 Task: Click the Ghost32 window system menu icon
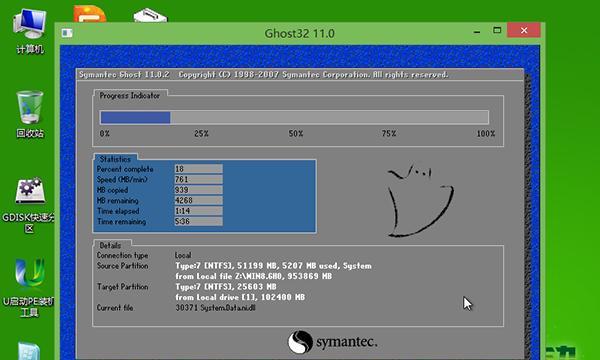67,33
